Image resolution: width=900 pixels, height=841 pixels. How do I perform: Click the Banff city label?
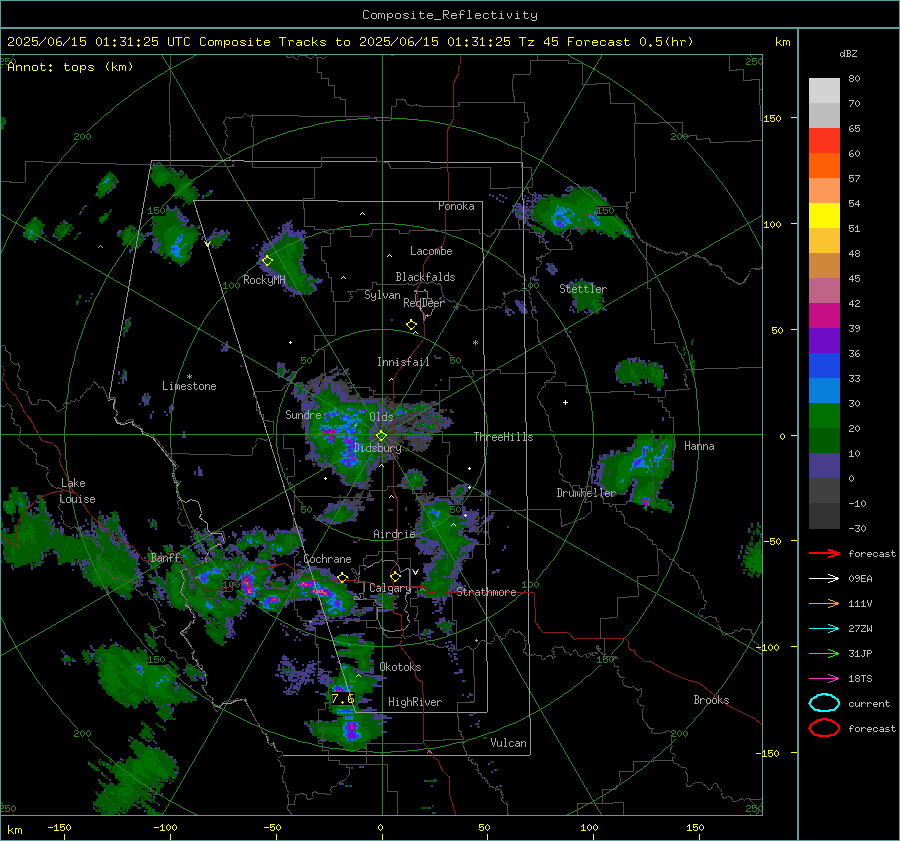click(165, 558)
